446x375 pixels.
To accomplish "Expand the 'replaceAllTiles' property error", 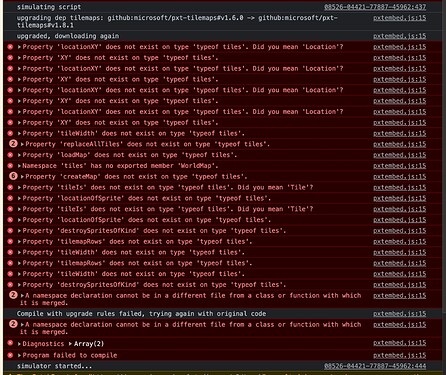I will tap(22, 144).
